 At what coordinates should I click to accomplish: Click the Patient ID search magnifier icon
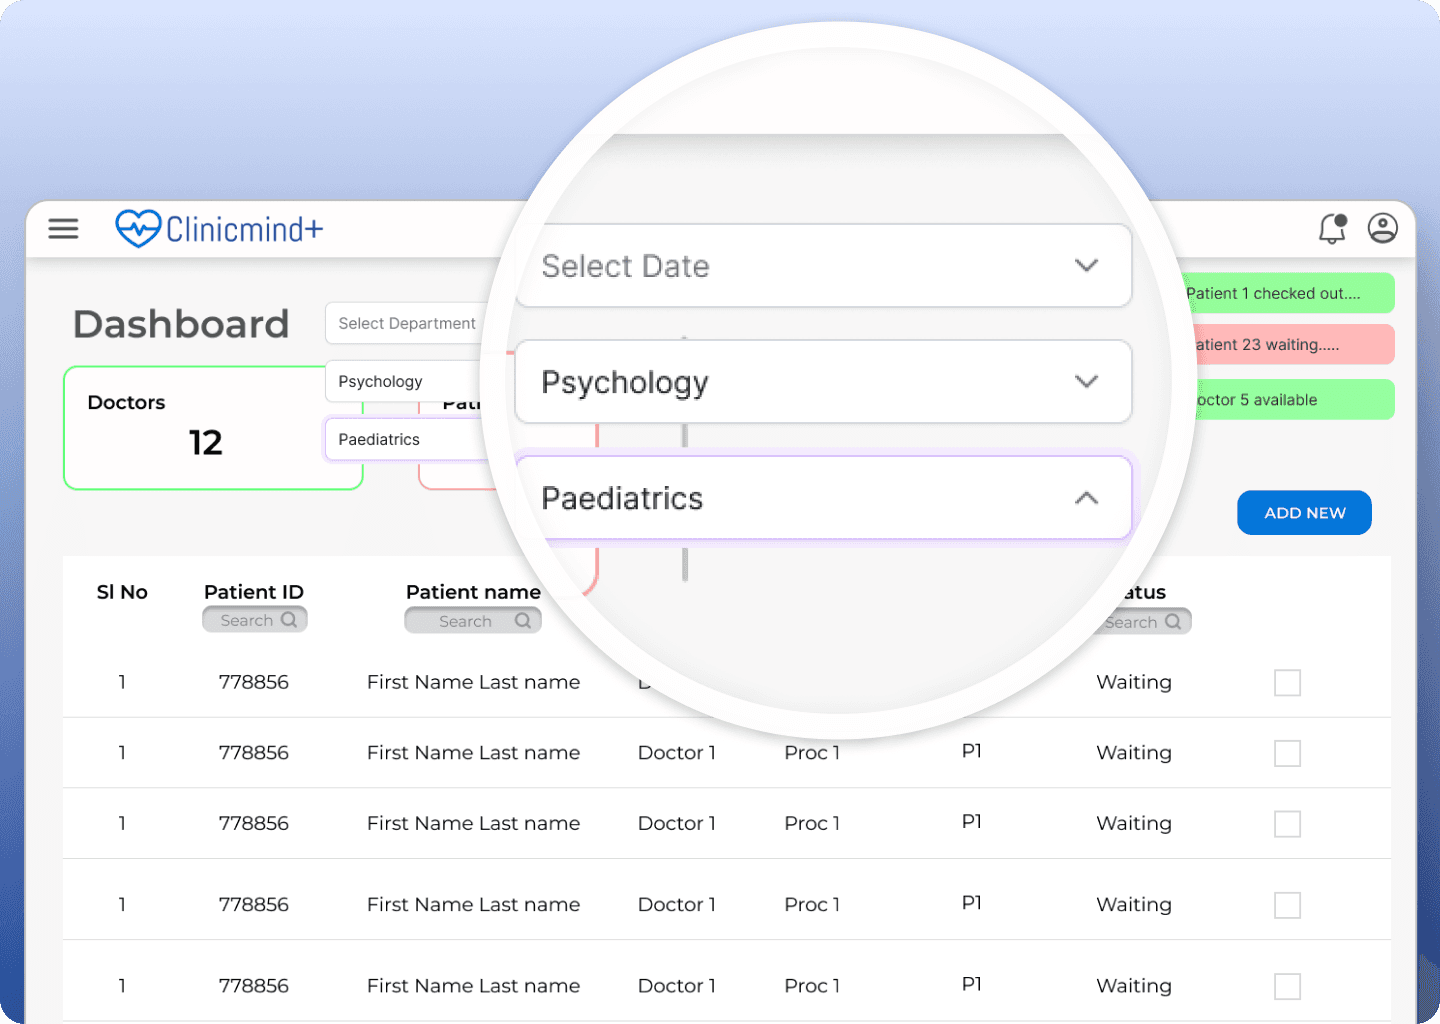click(x=289, y=620)
